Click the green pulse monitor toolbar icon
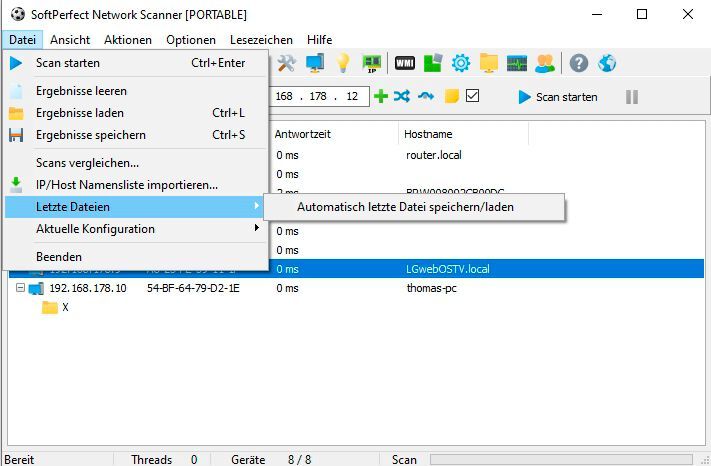Viewport: 711px width, 466px height. (x=517, y=63)
